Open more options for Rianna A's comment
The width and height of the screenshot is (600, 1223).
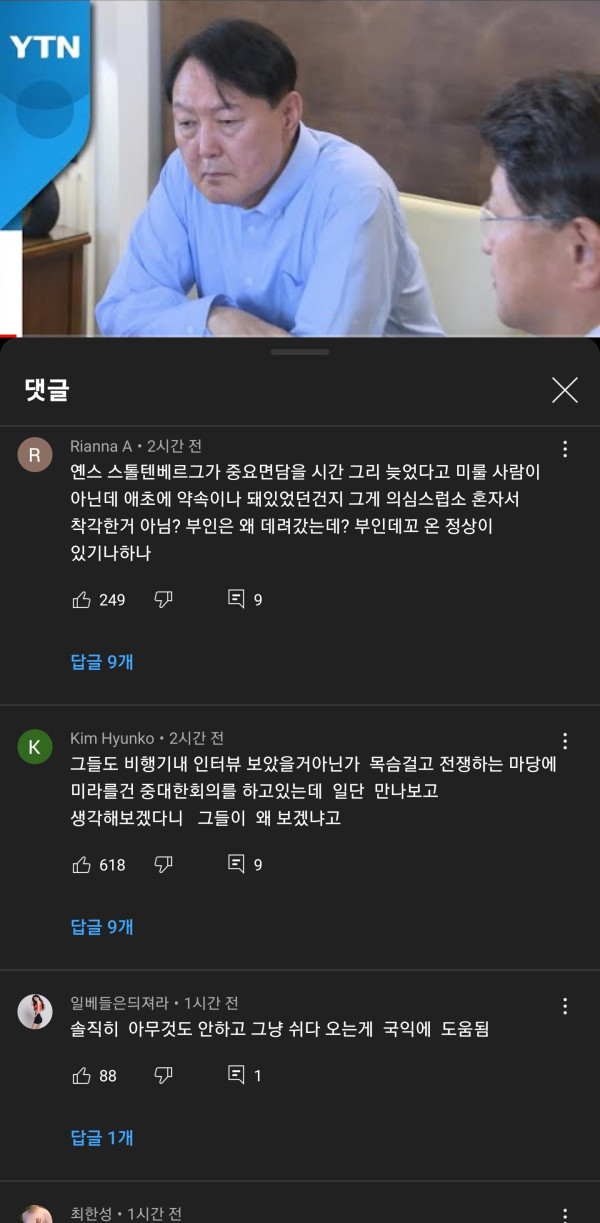(x=565, y=449)
